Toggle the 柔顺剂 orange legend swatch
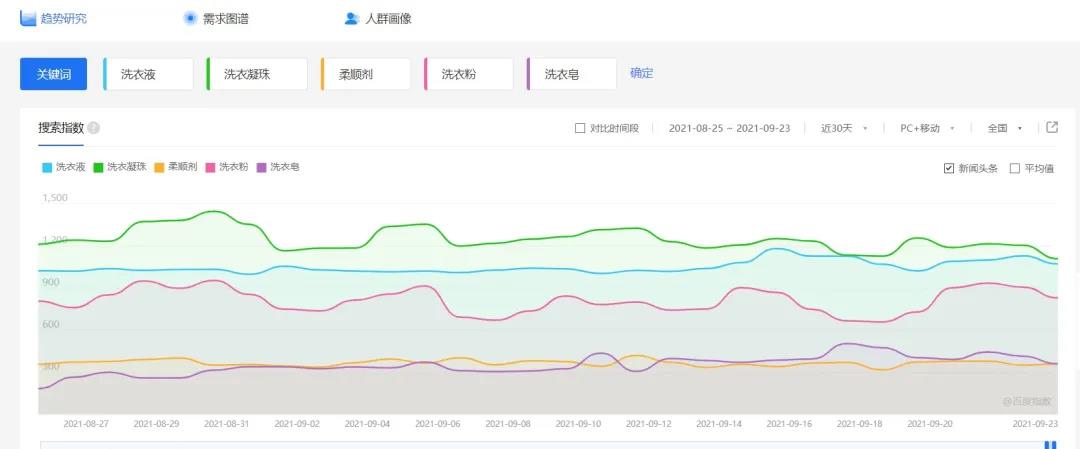Viewport: 1080px width, 449px height. point(159,167)
